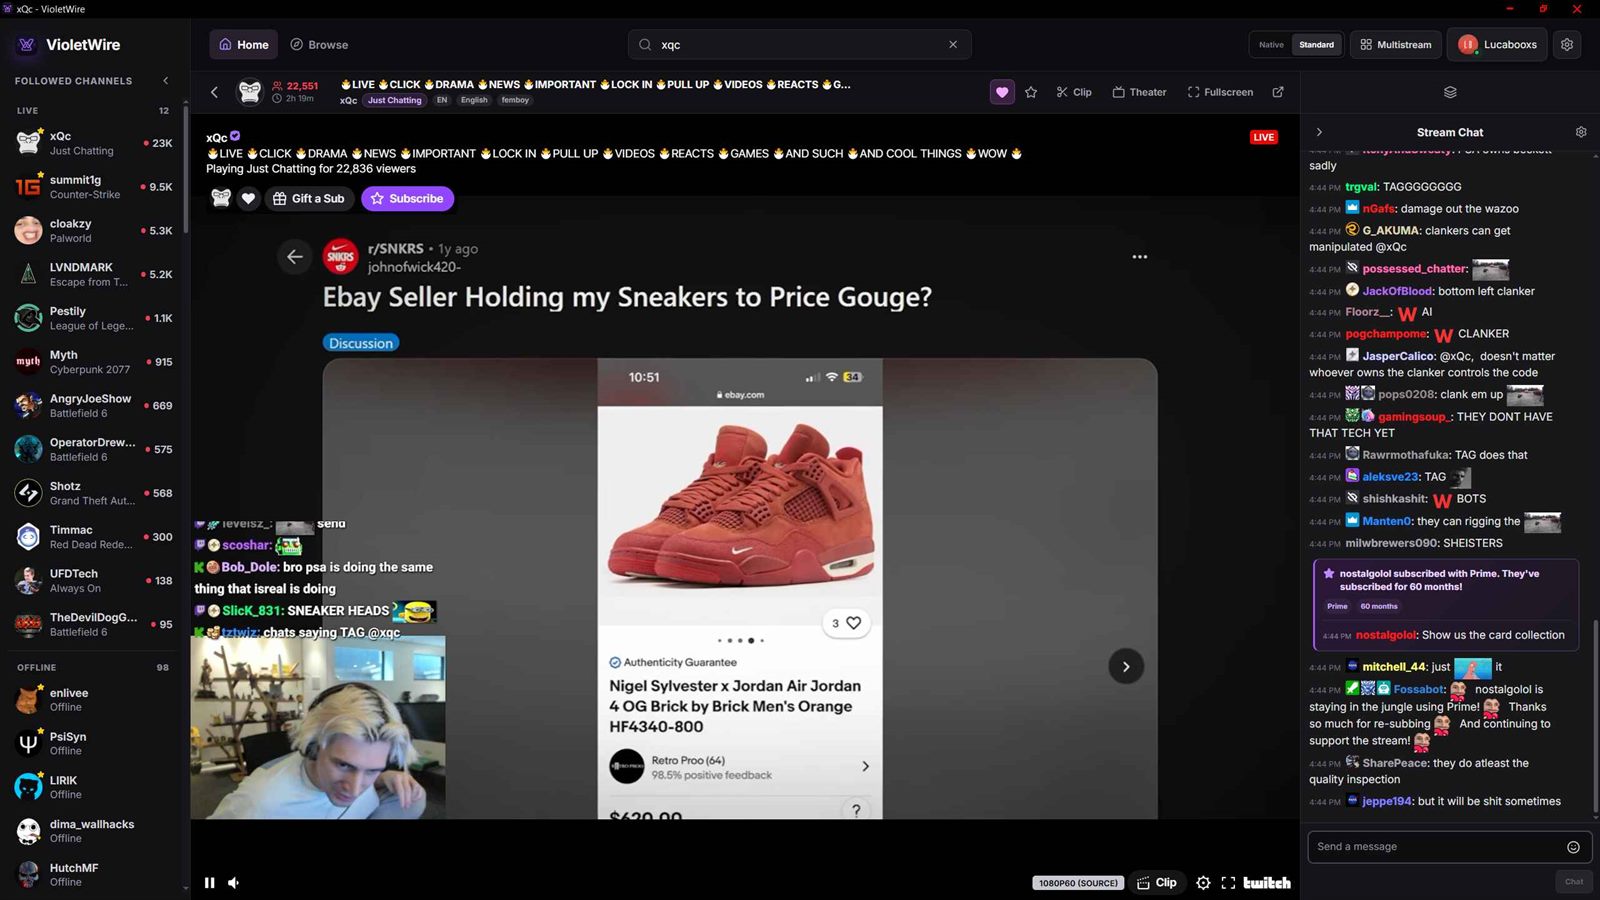Click the xQc avatar beside the heart
The height and width of the screenshot is (900, 1600).
pos(221,198)
